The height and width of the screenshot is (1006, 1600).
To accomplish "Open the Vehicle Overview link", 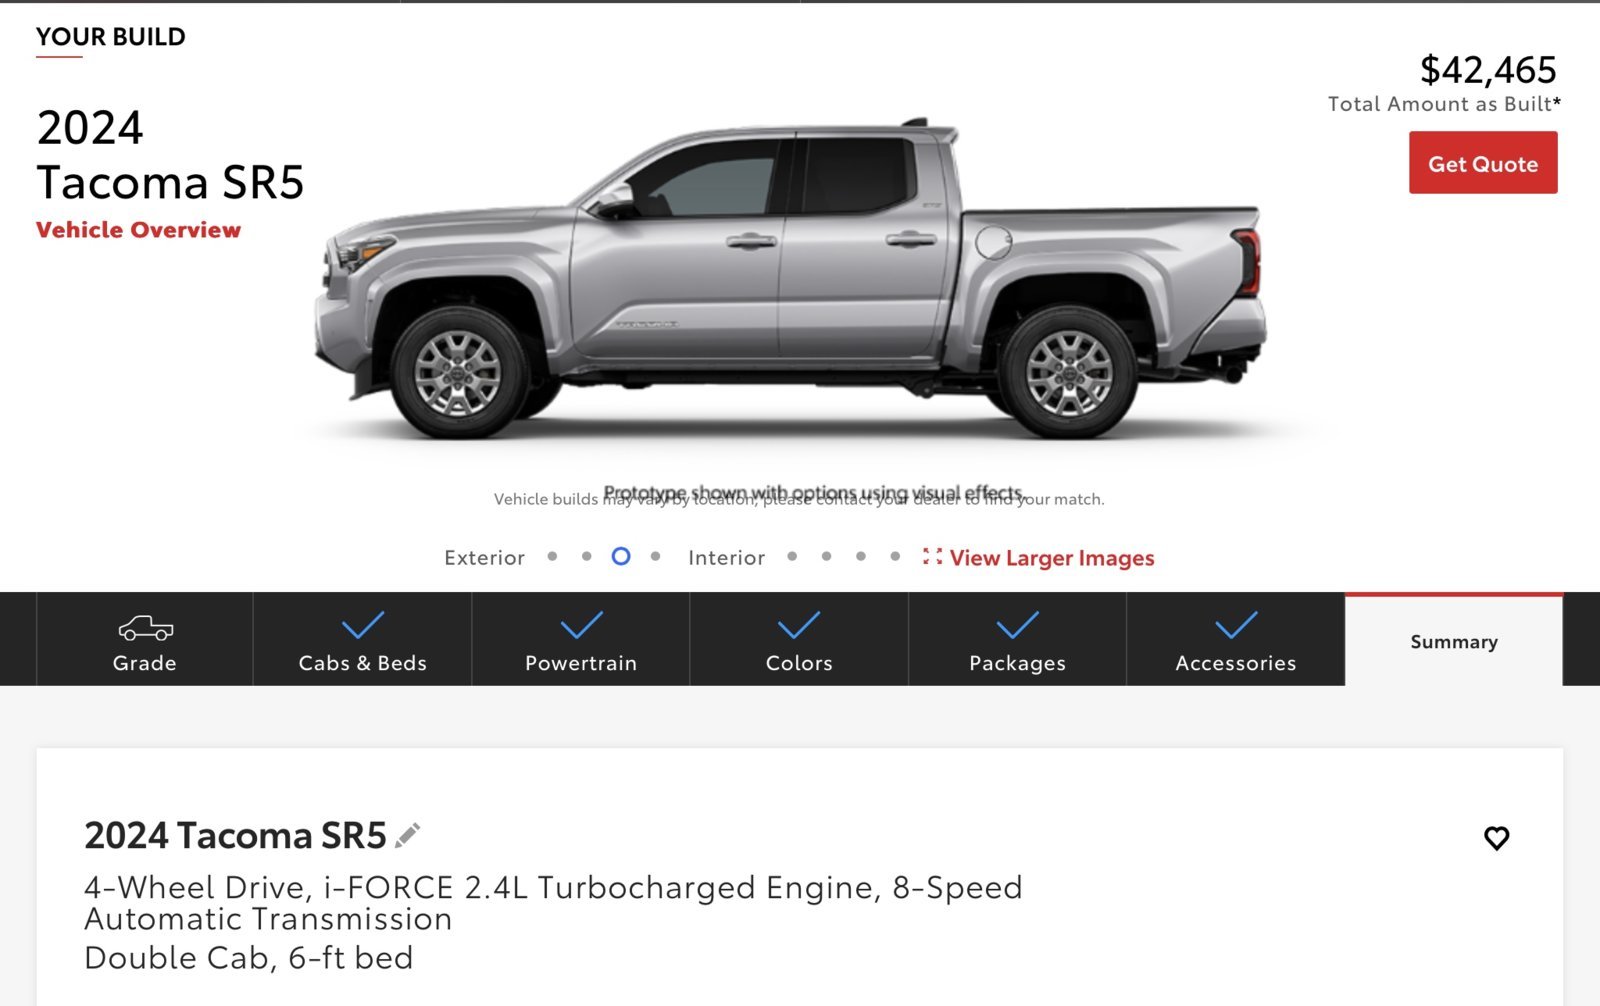I will click(138, 230).
